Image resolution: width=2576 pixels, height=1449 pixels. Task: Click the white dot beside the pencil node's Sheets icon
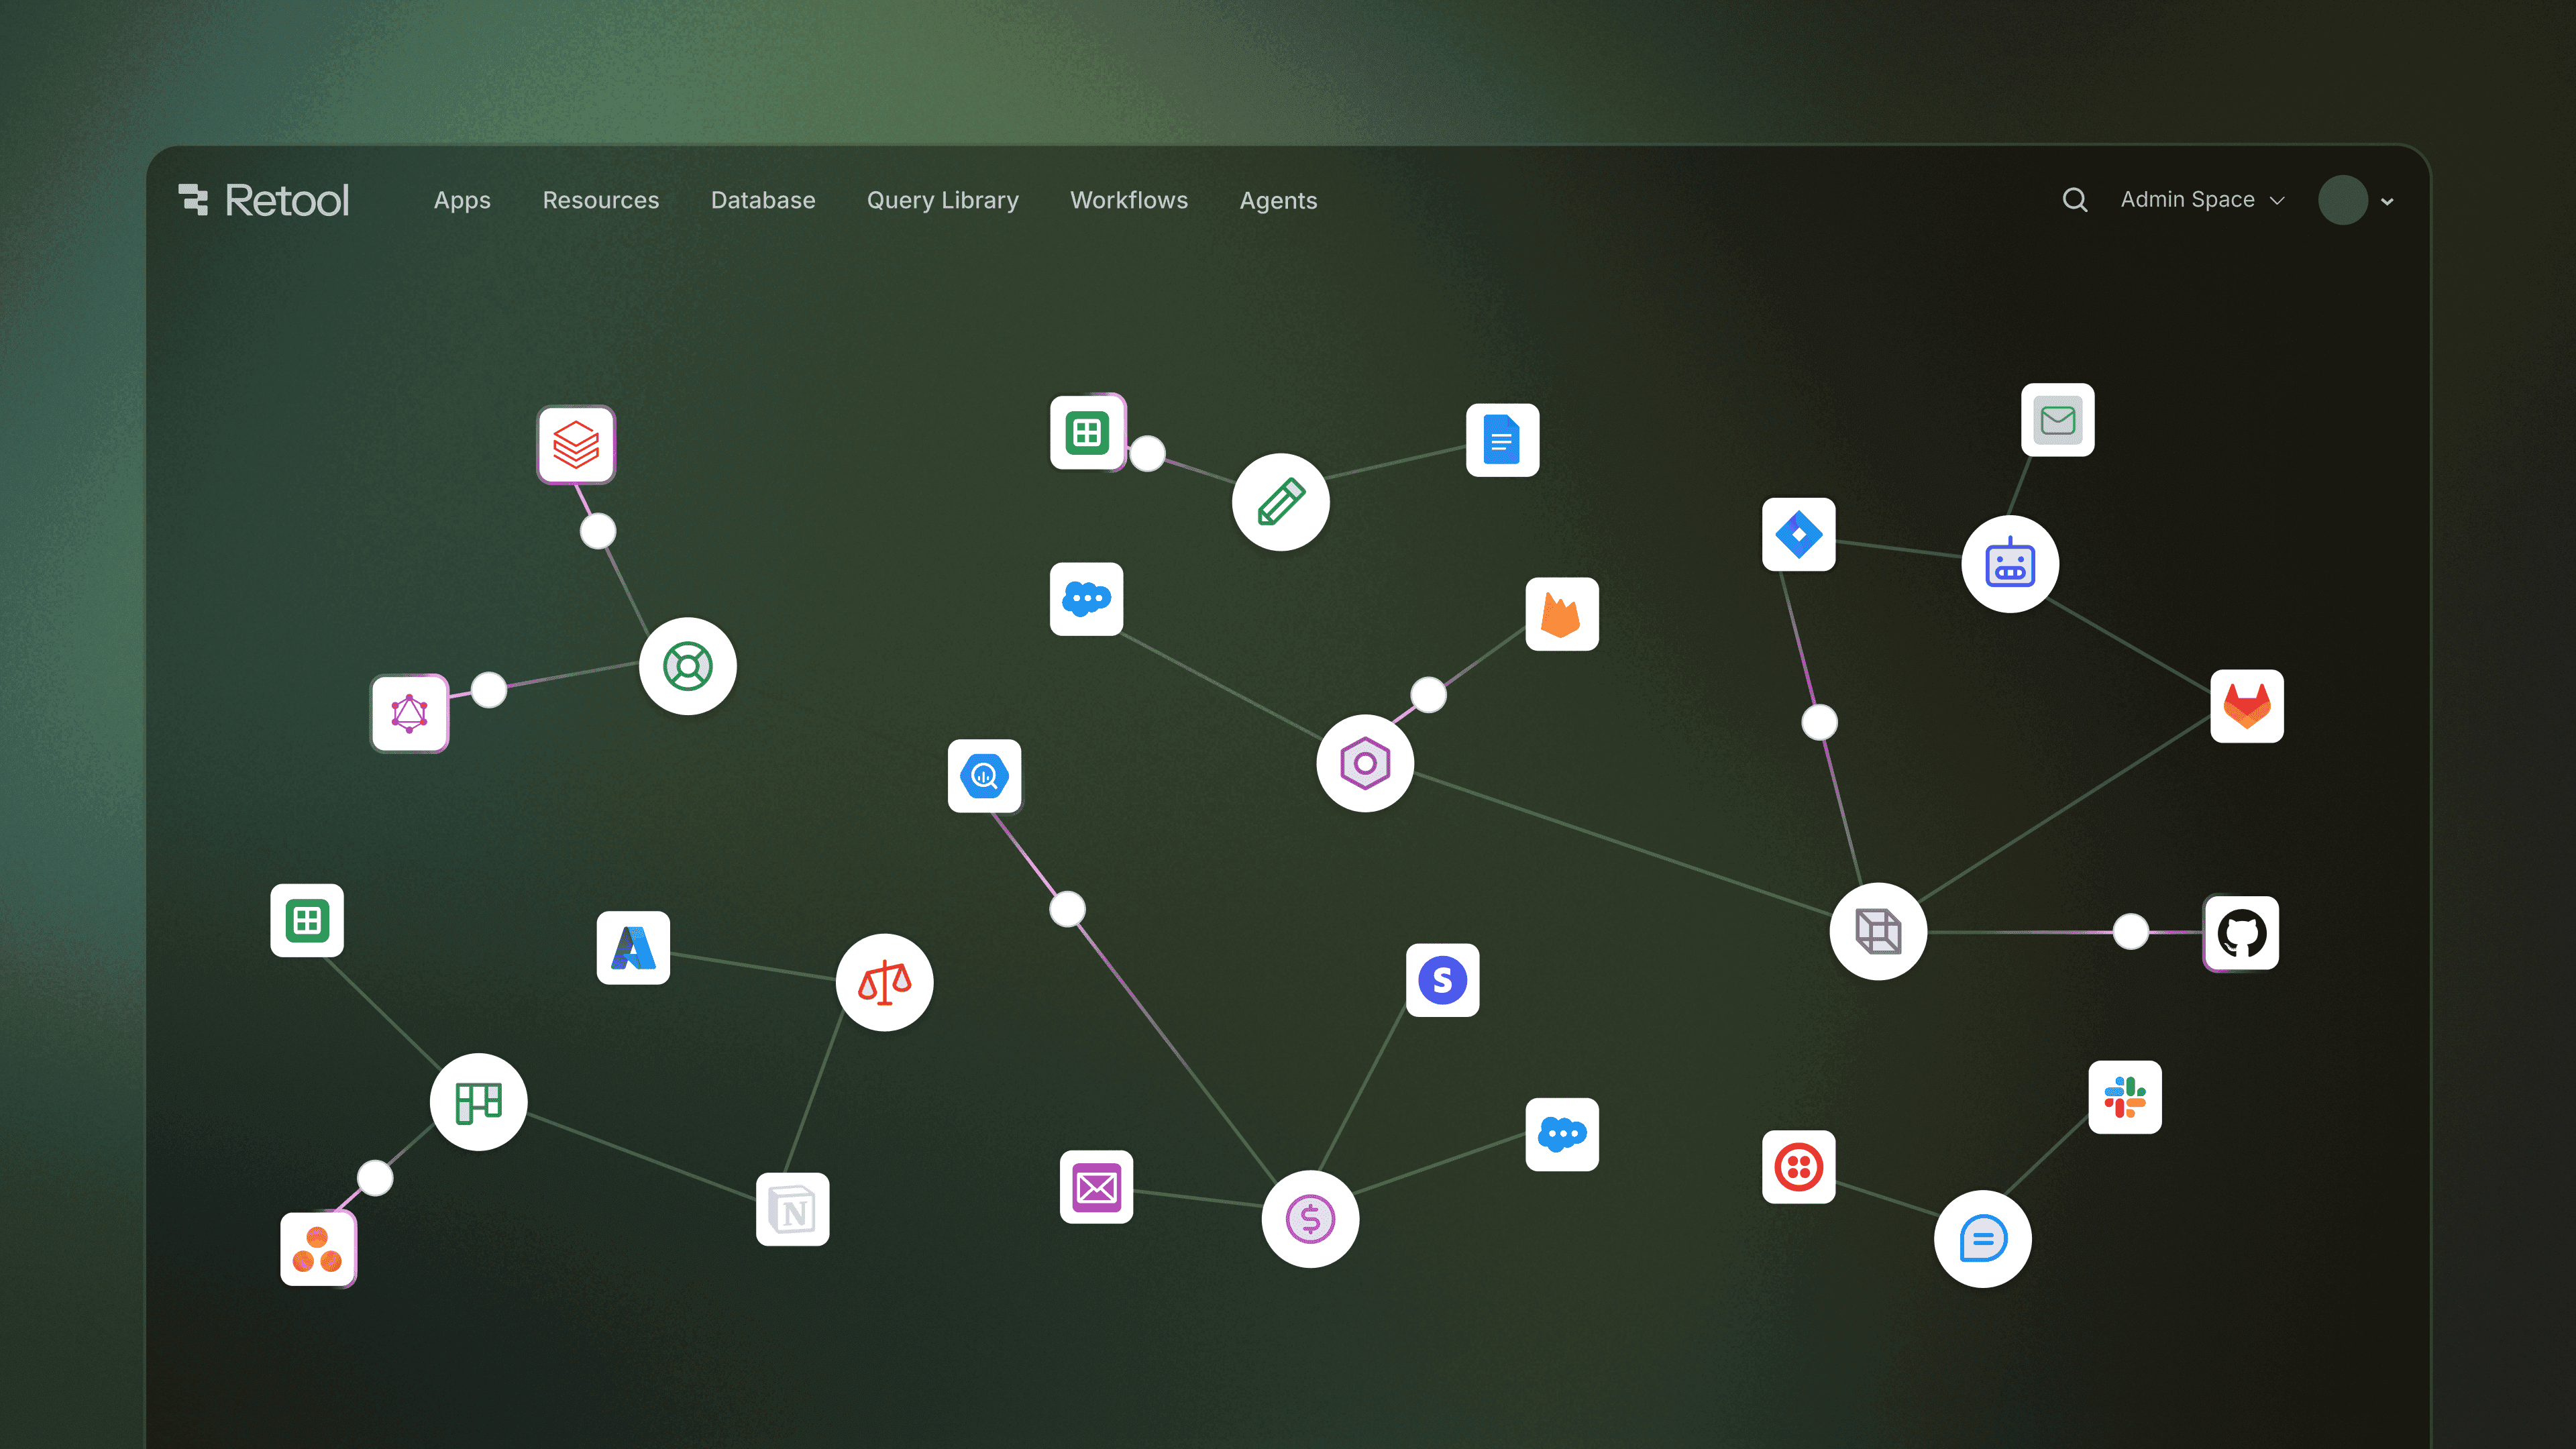1148,453
